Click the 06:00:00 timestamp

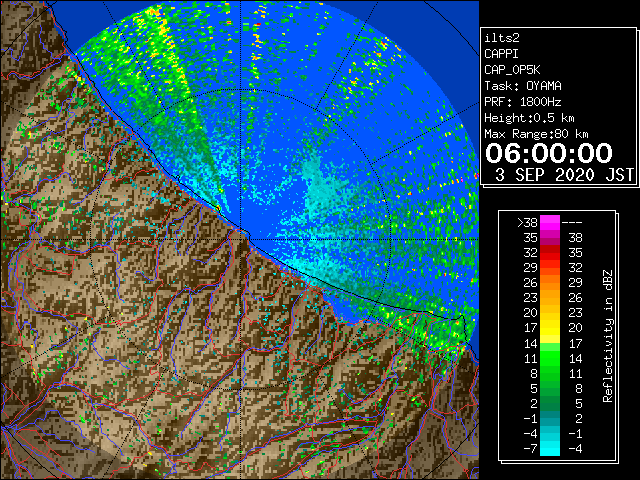coord(549,153)
